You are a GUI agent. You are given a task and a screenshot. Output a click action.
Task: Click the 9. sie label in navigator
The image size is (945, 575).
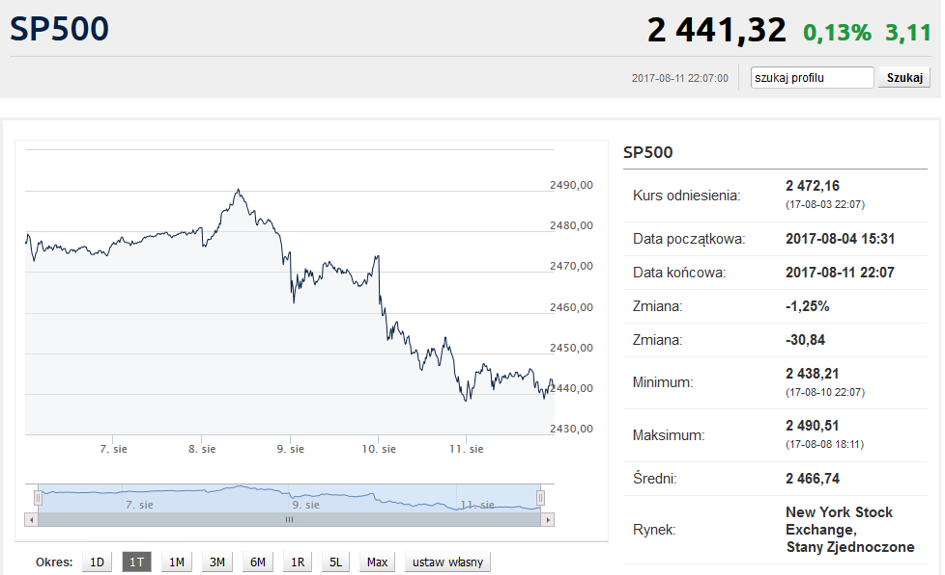(x=306, y=505)
